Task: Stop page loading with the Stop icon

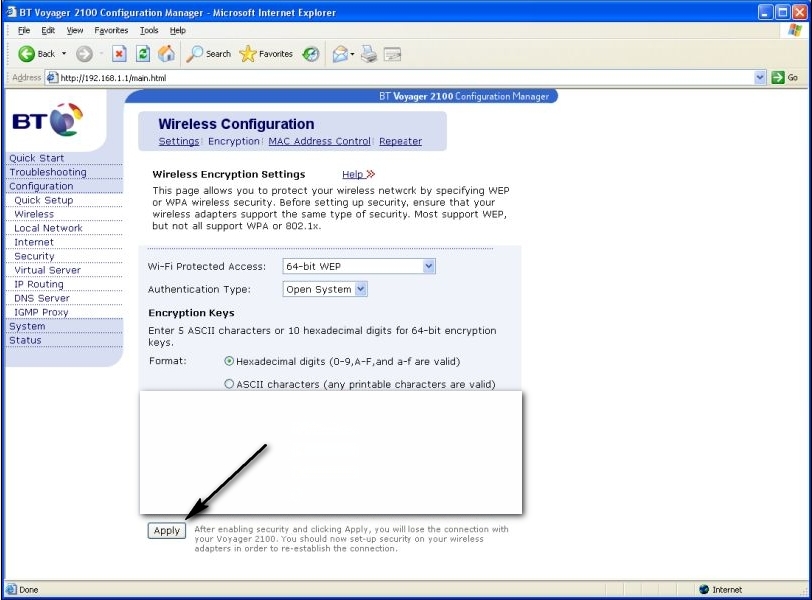Action: point(119,54)
